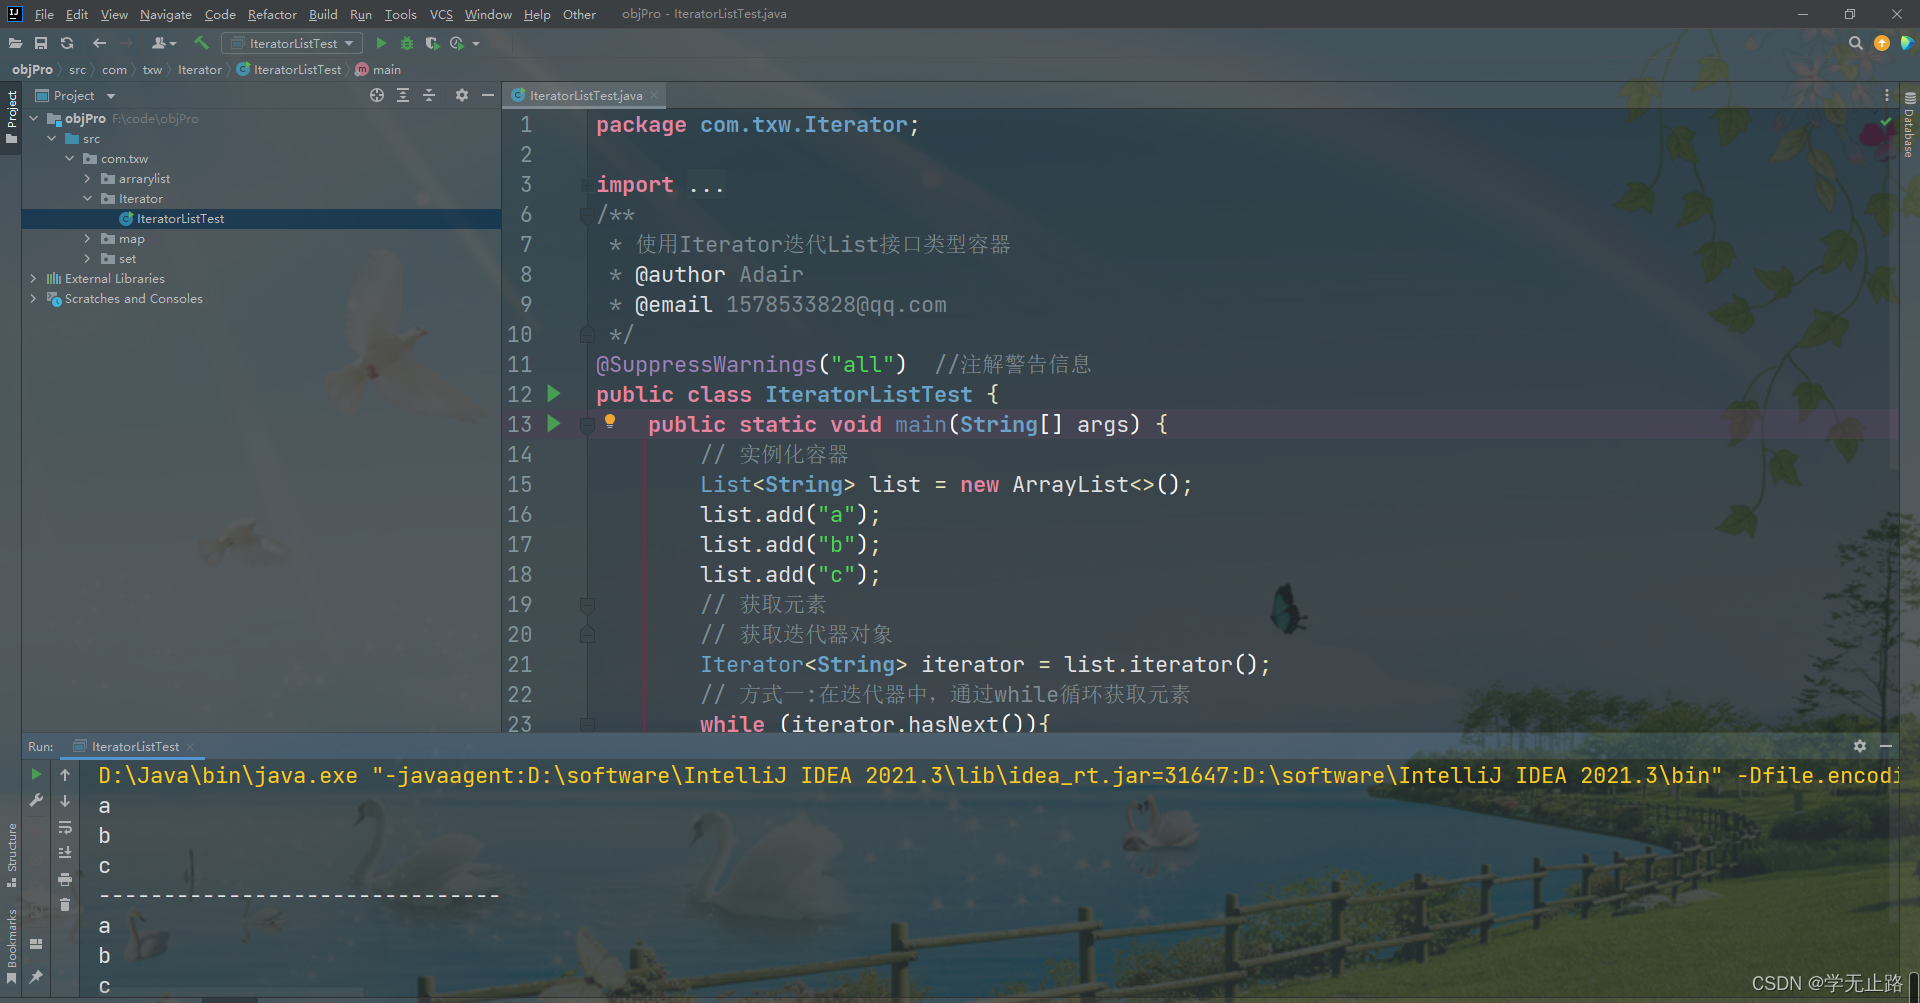
Task: Navigate back with the left arrow icon
Action: (x=99, y=43)
